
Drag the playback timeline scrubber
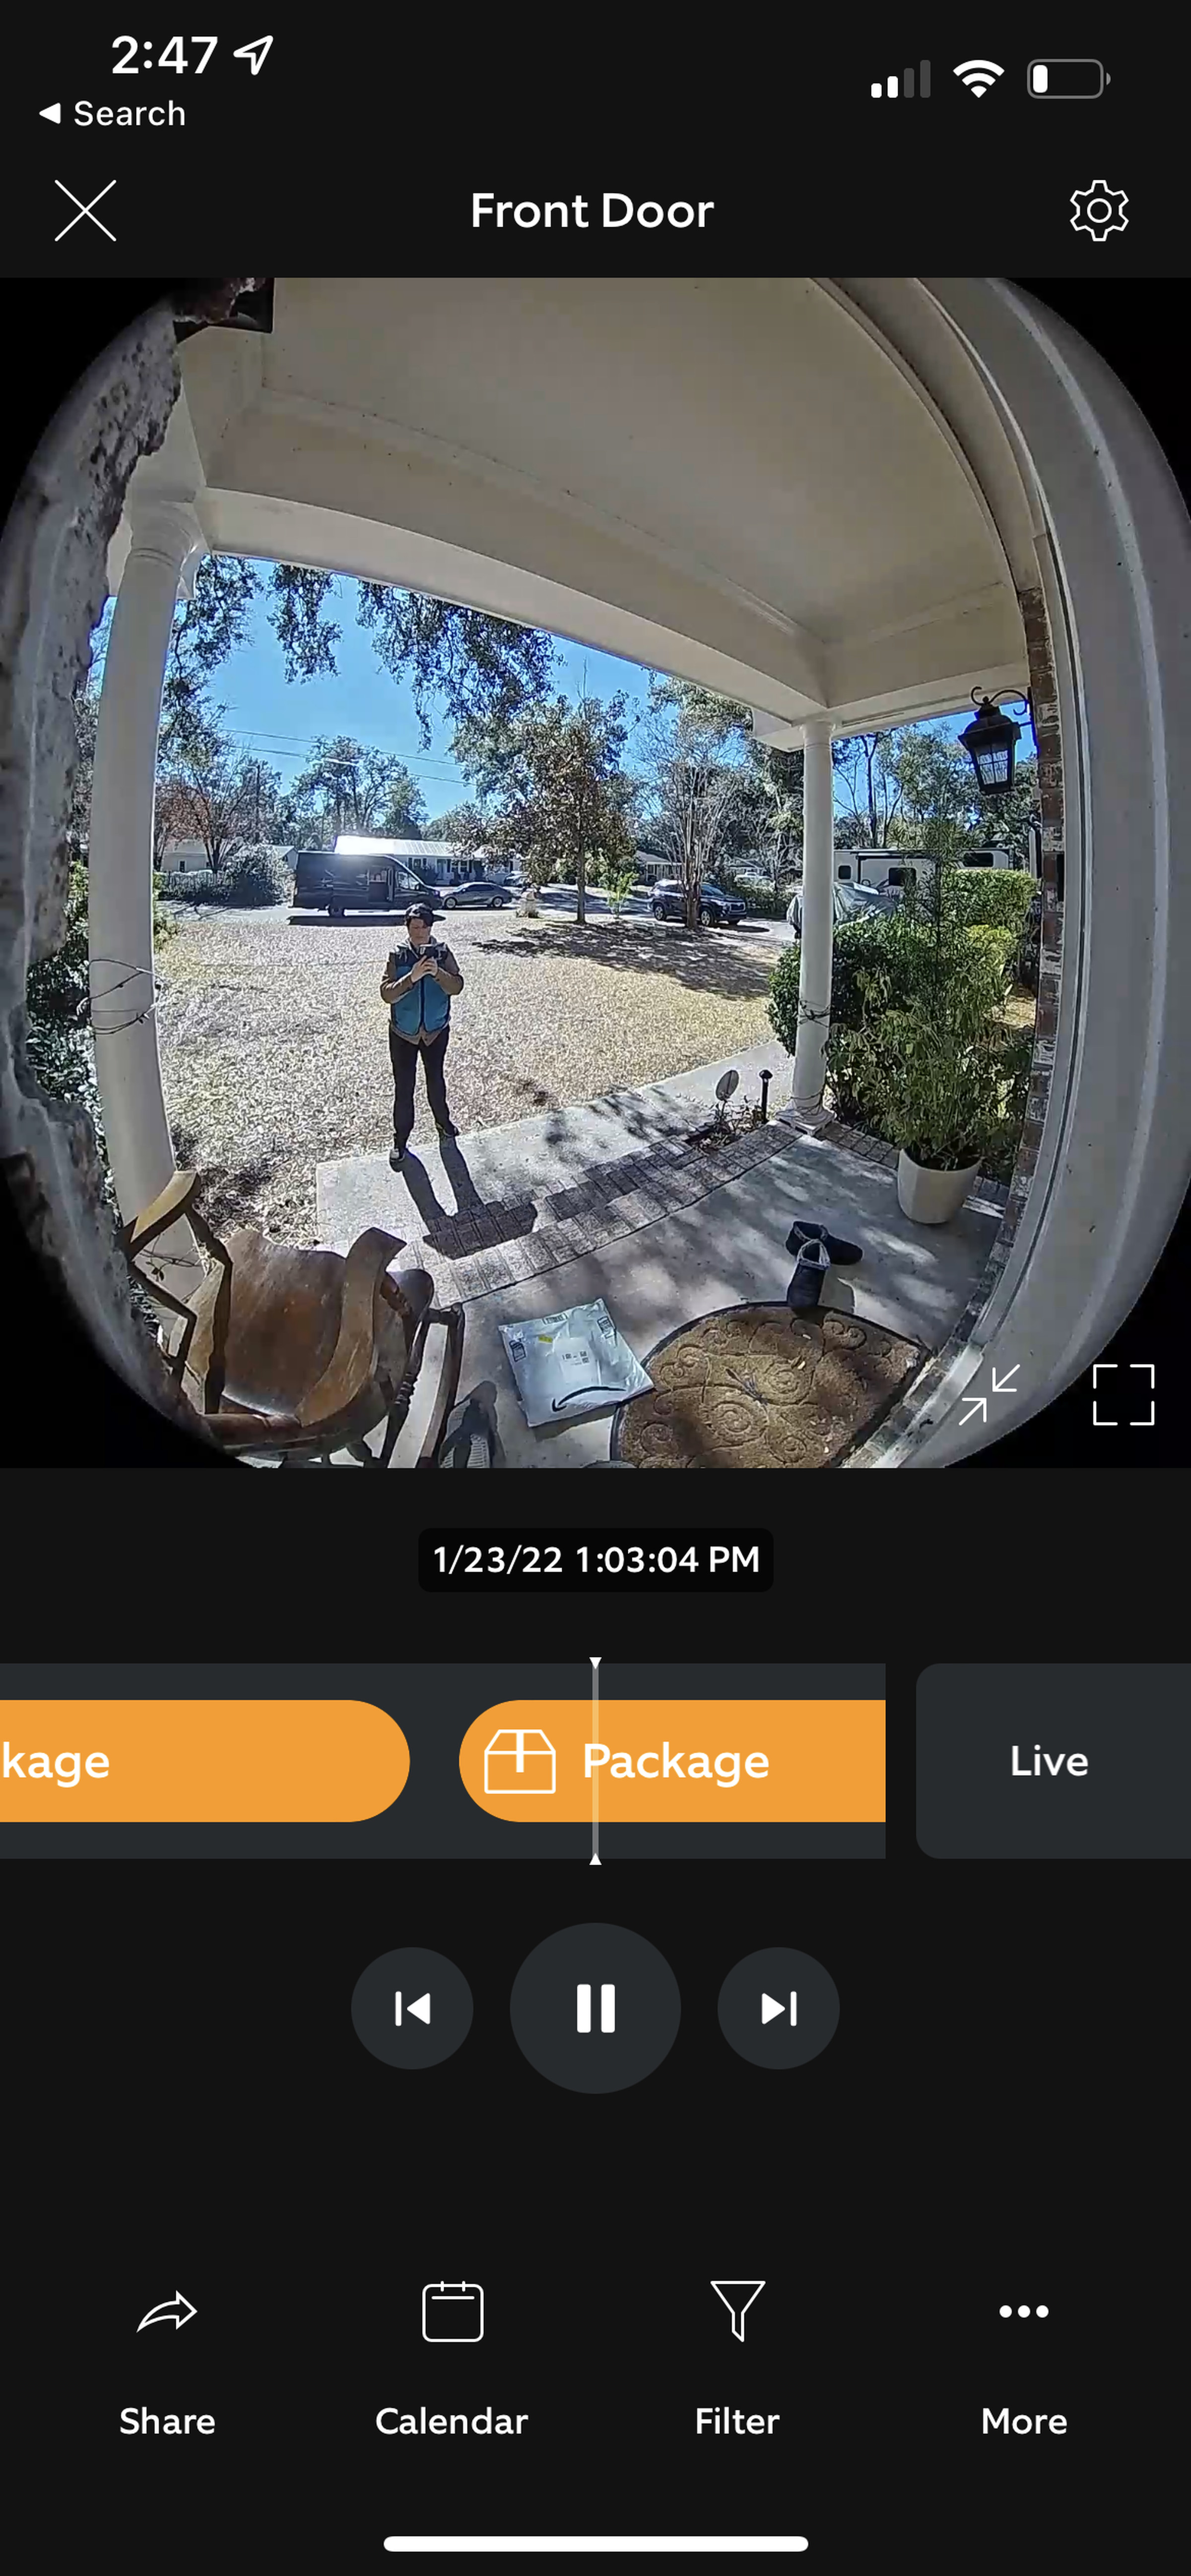595,1758
